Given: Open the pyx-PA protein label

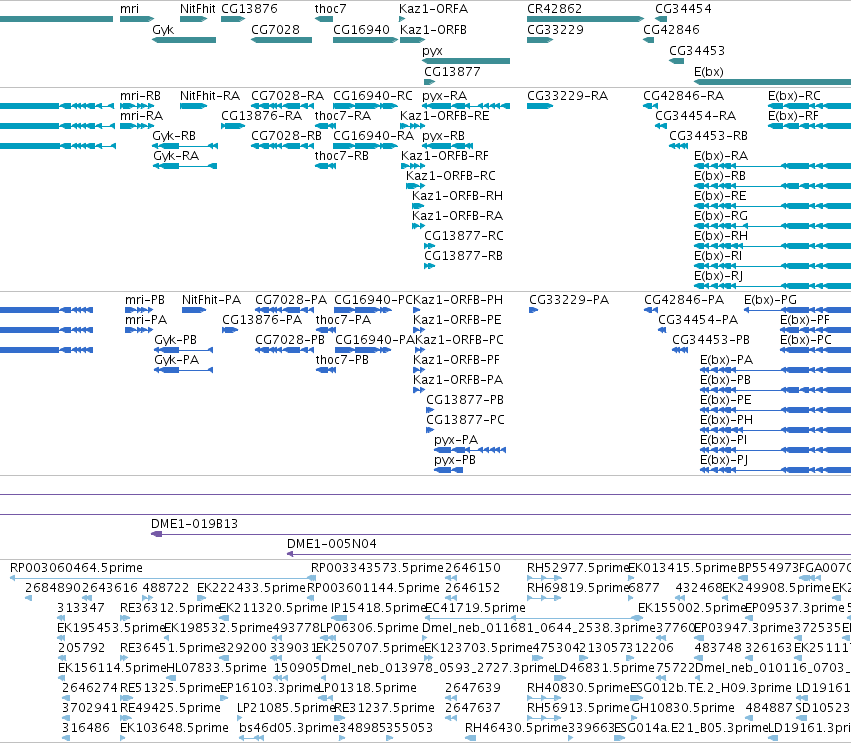Looking at the screenshot, I should [456, 440].
